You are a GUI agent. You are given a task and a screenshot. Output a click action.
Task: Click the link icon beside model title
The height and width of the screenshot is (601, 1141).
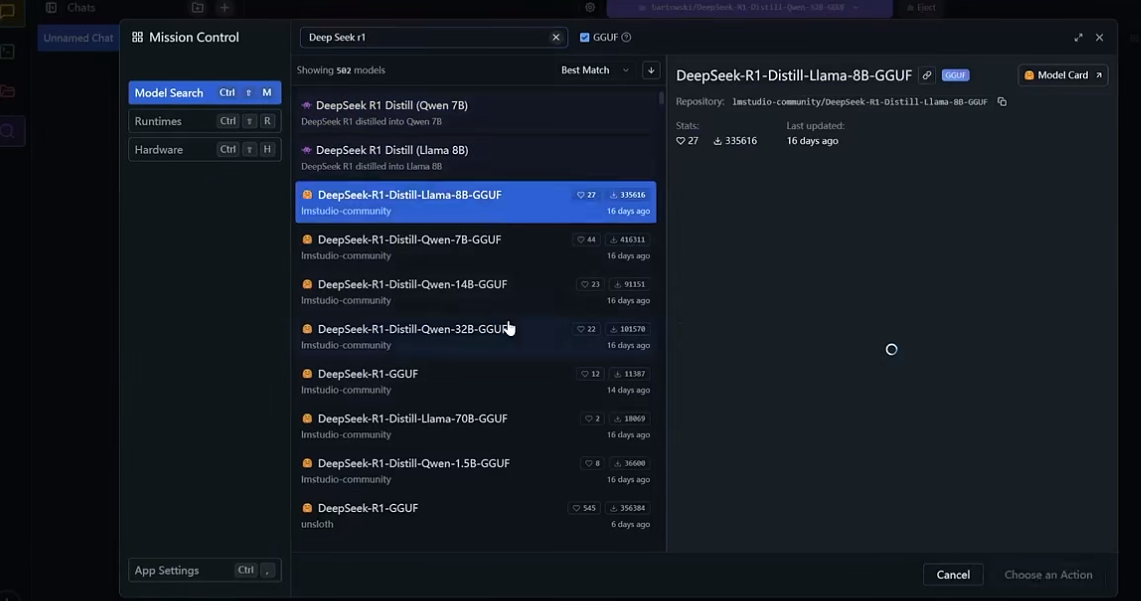click(x=927, y=75)
